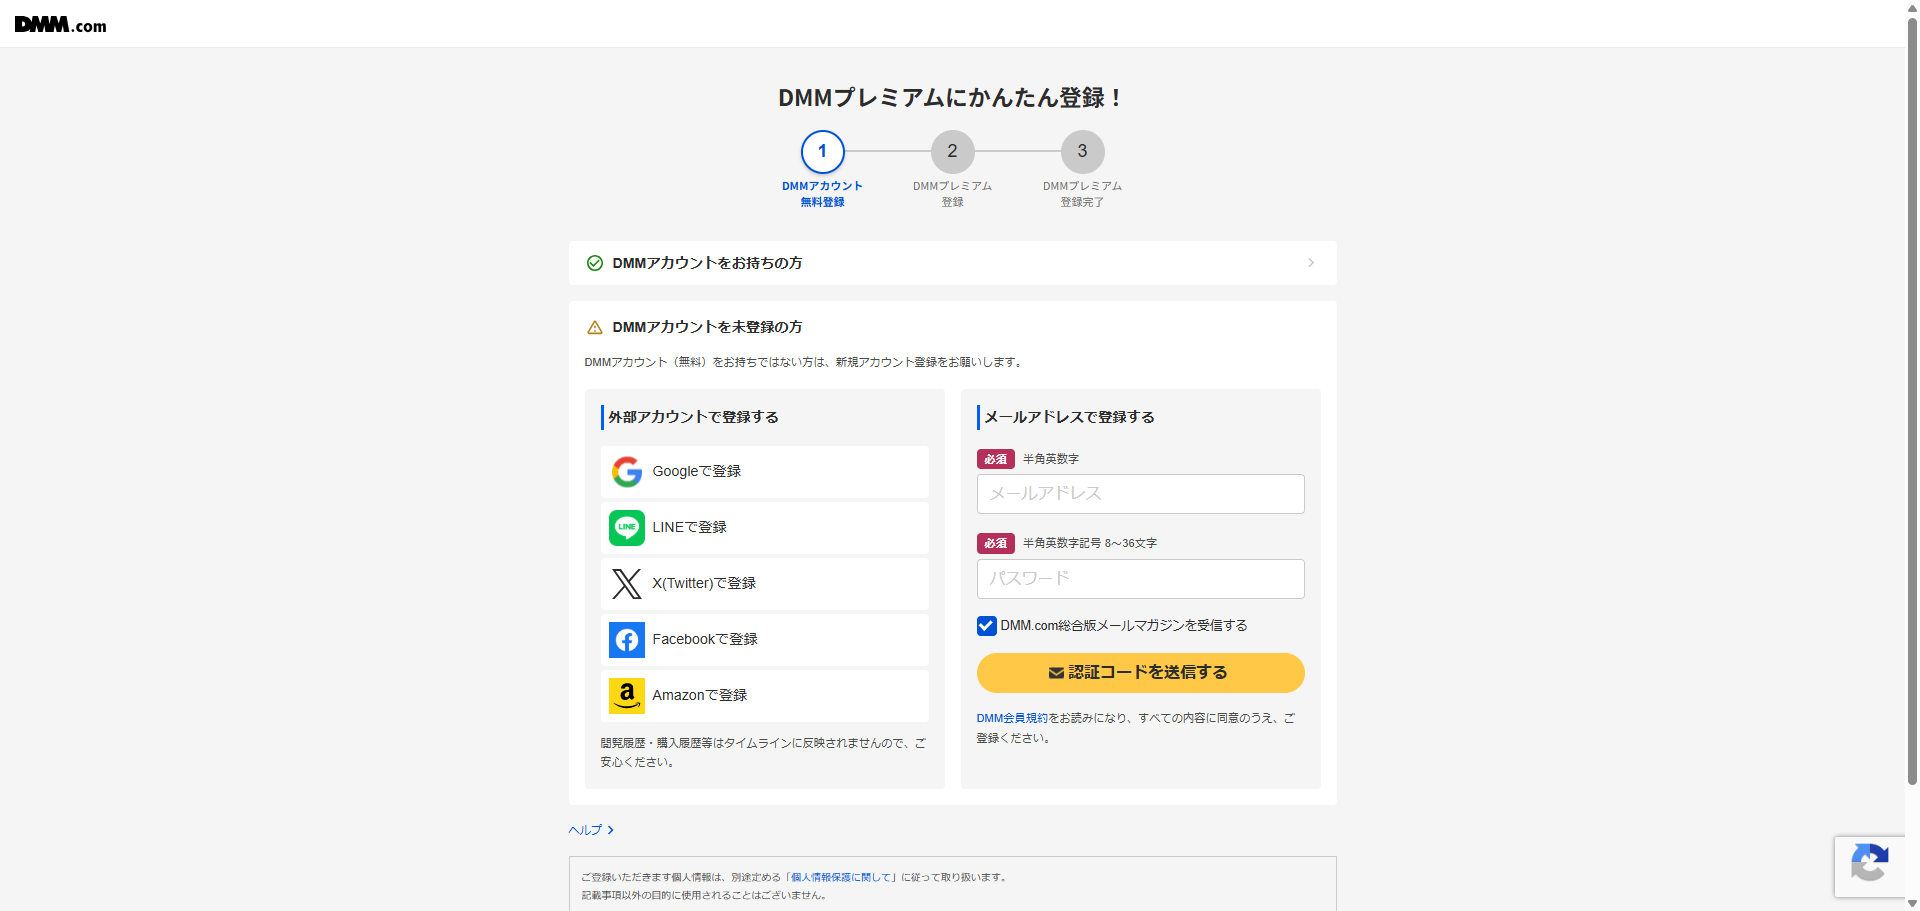Expand the DMMアカウントをお持ちの方 chevron
The height and width of the screenshot is (911, 1920).
pyautogui.click(x=1311, y=263)
